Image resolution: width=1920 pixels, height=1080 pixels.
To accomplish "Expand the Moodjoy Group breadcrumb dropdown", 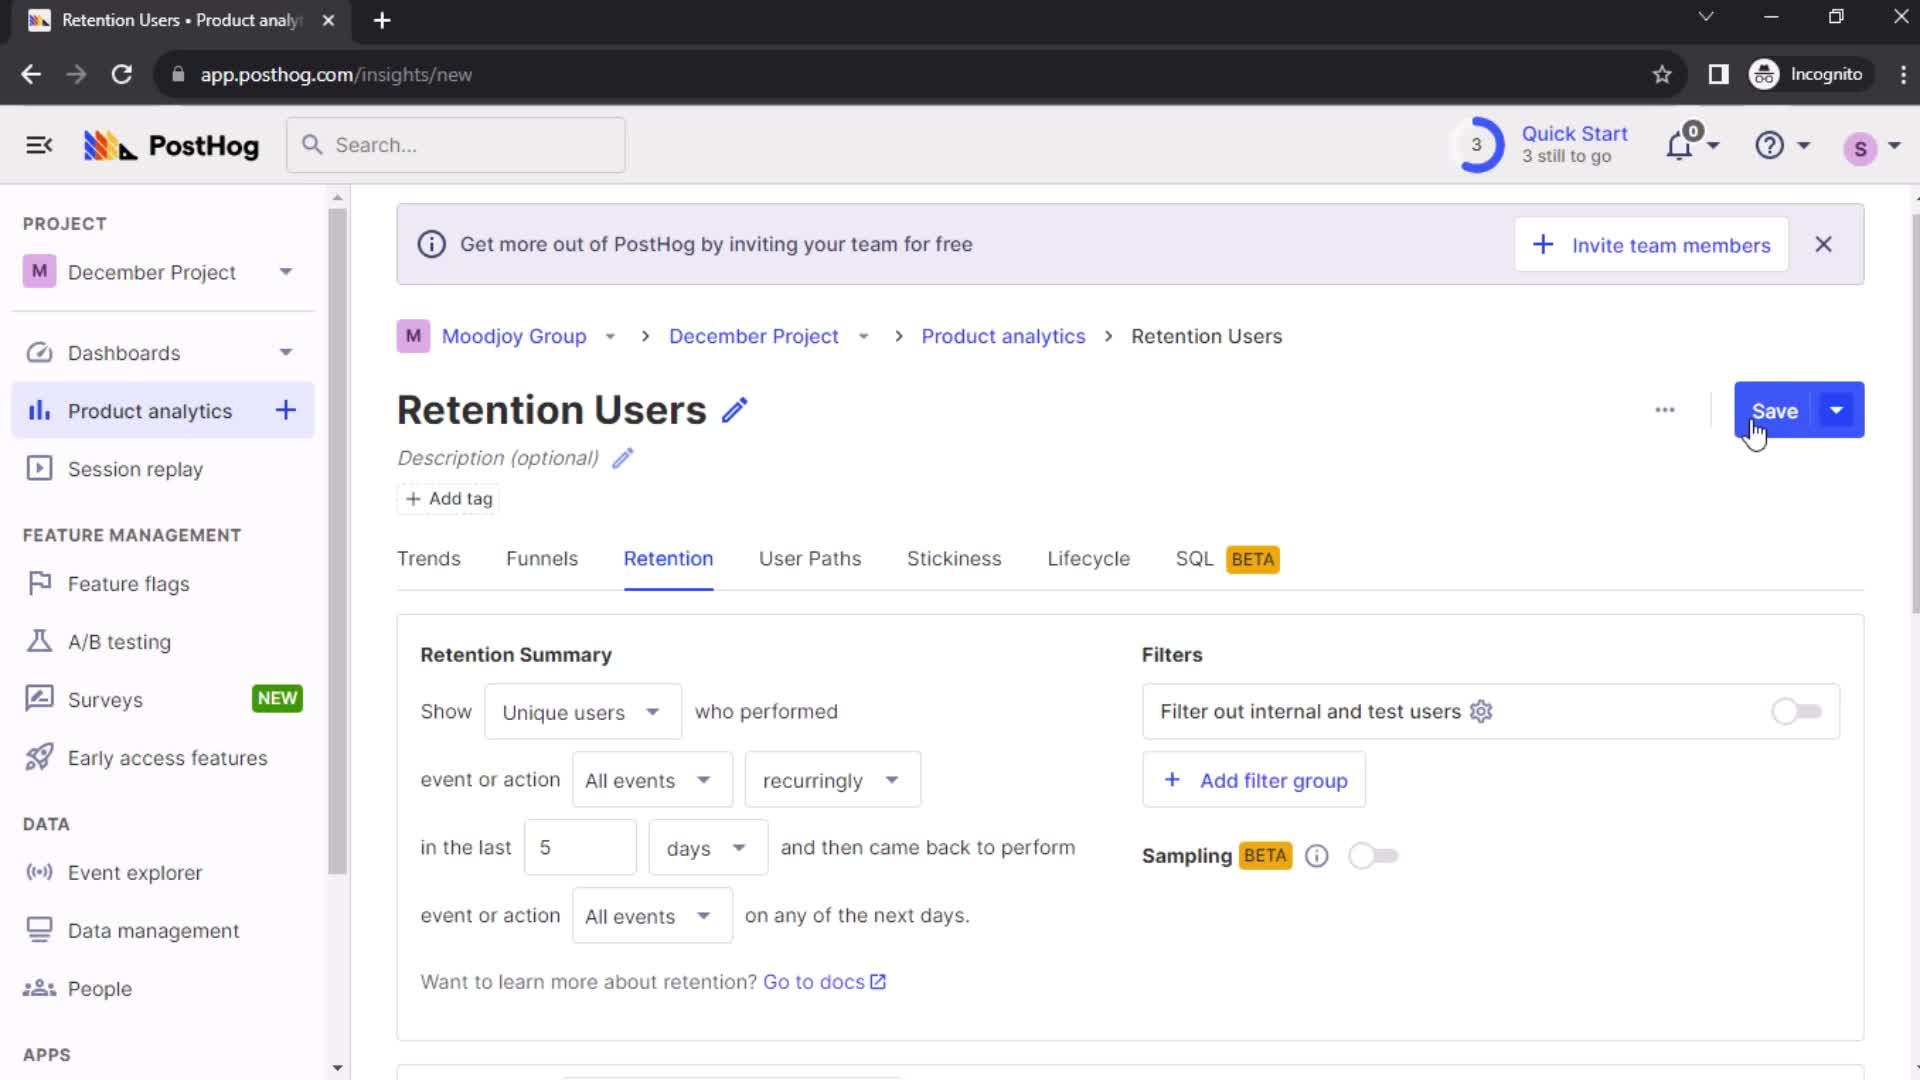I will point(610,337).
